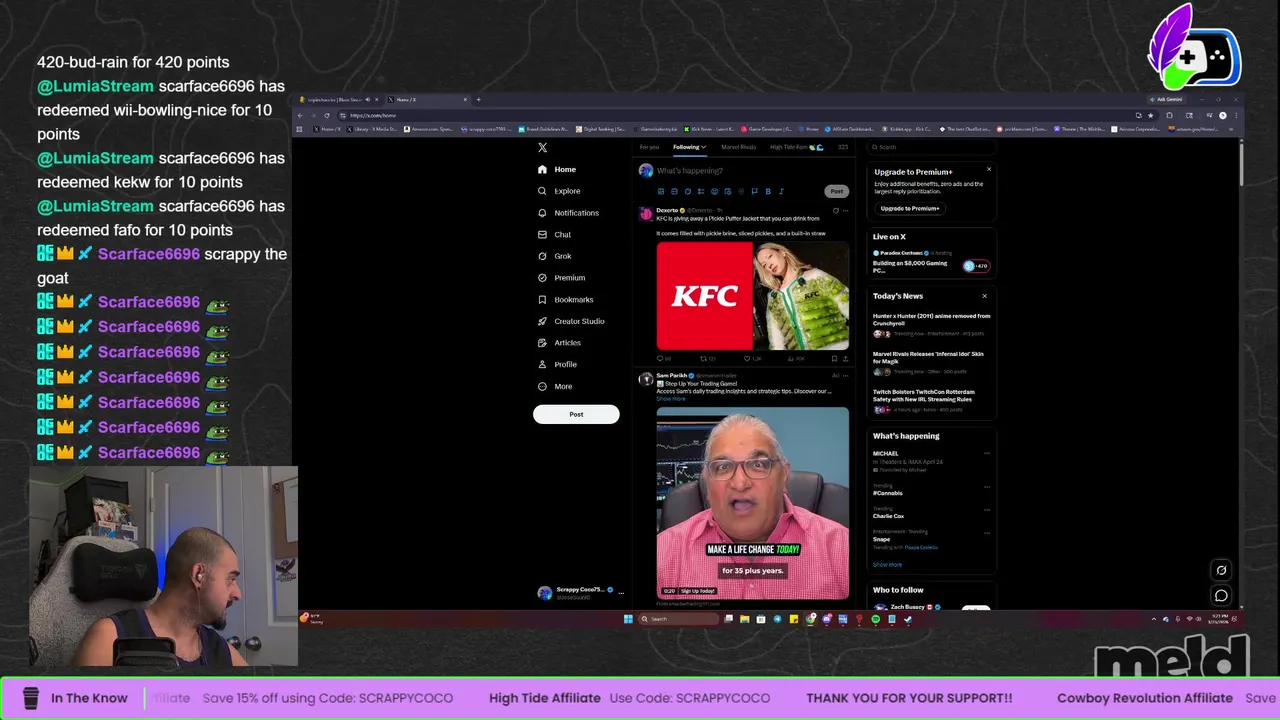The height and width of the screenshot is (720, 1280).
Task: Share the Dexerto KFC post
Action: pos(845,358)
